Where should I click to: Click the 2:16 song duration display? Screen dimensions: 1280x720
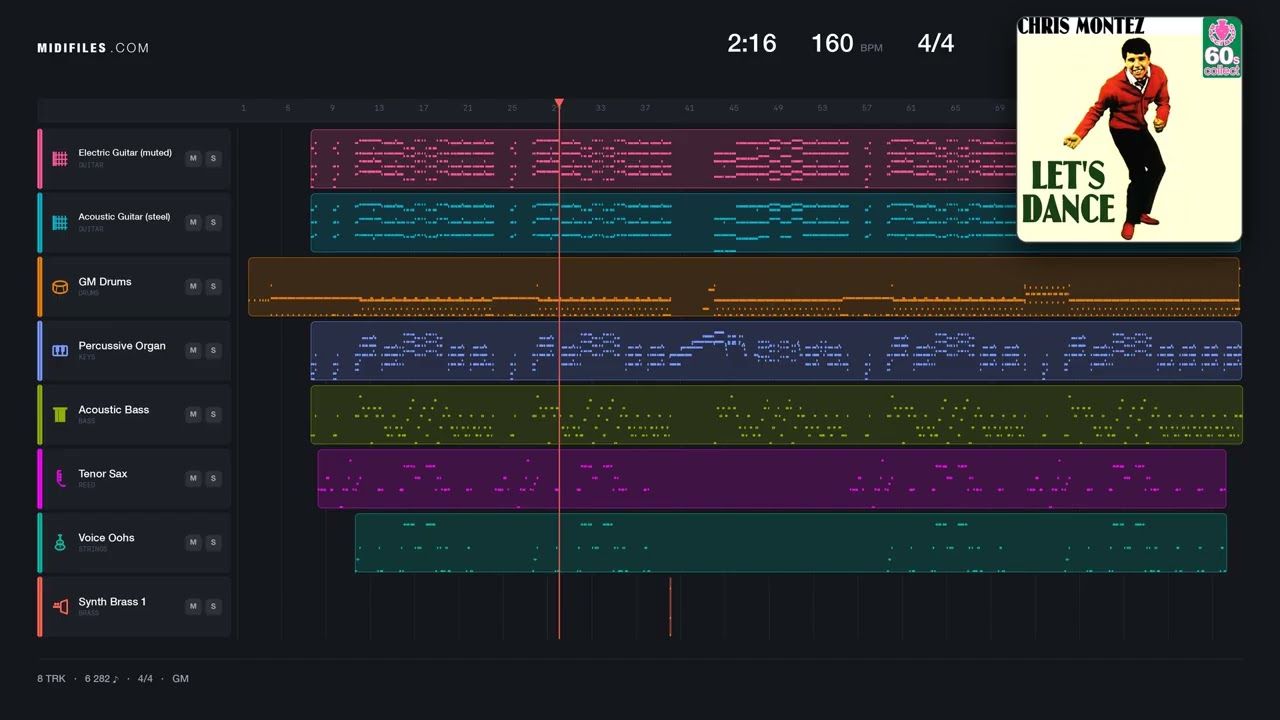[752, 43]
